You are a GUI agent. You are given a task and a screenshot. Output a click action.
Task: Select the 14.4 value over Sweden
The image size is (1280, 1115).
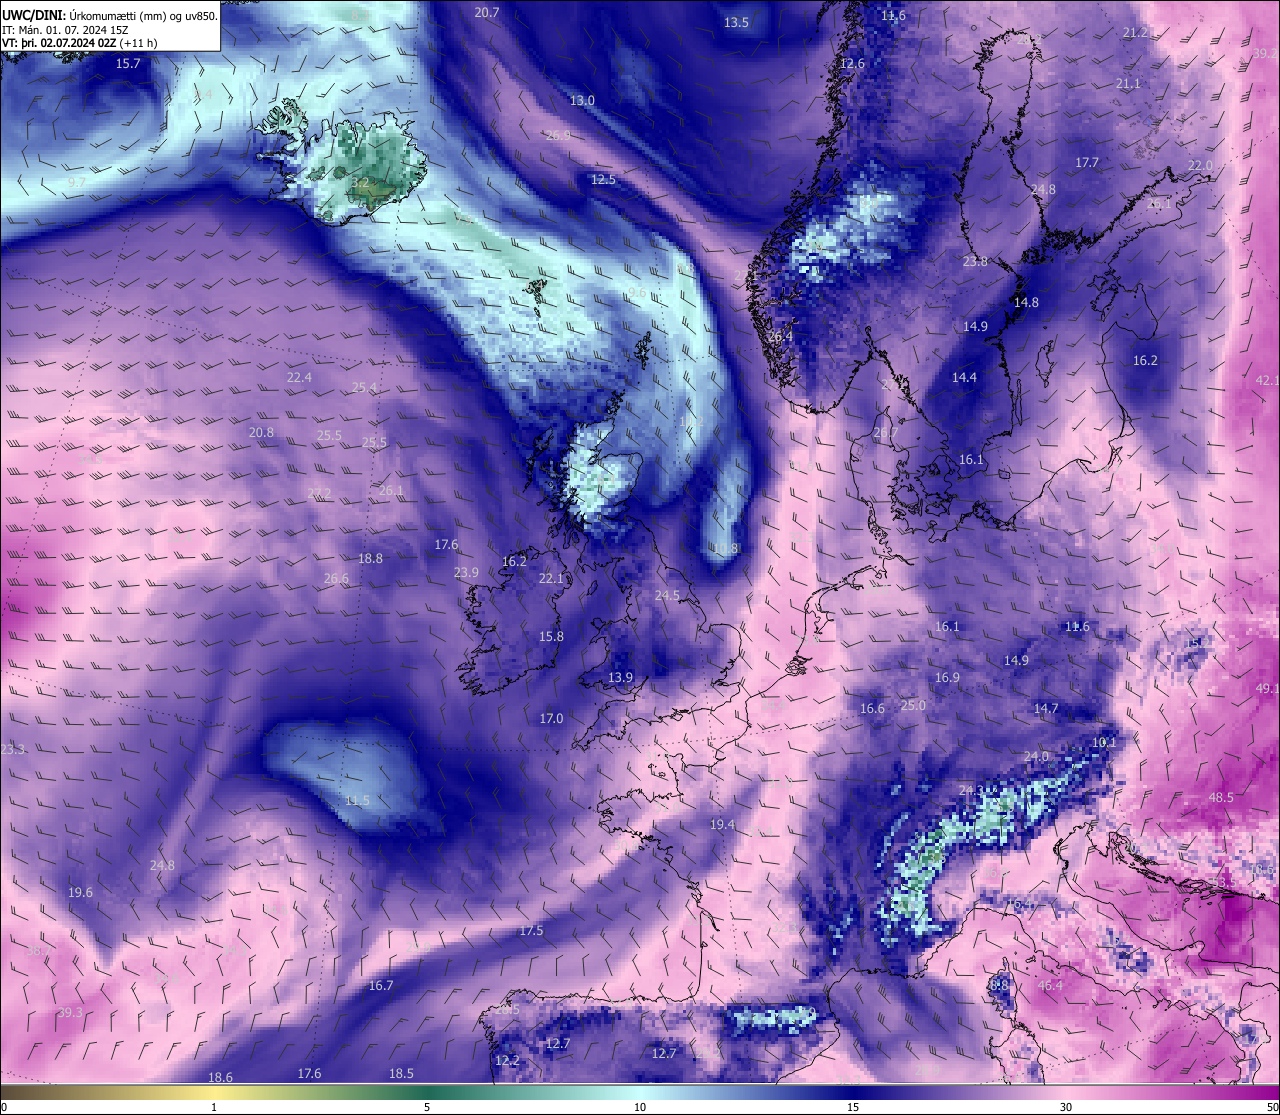click(964, 377)
